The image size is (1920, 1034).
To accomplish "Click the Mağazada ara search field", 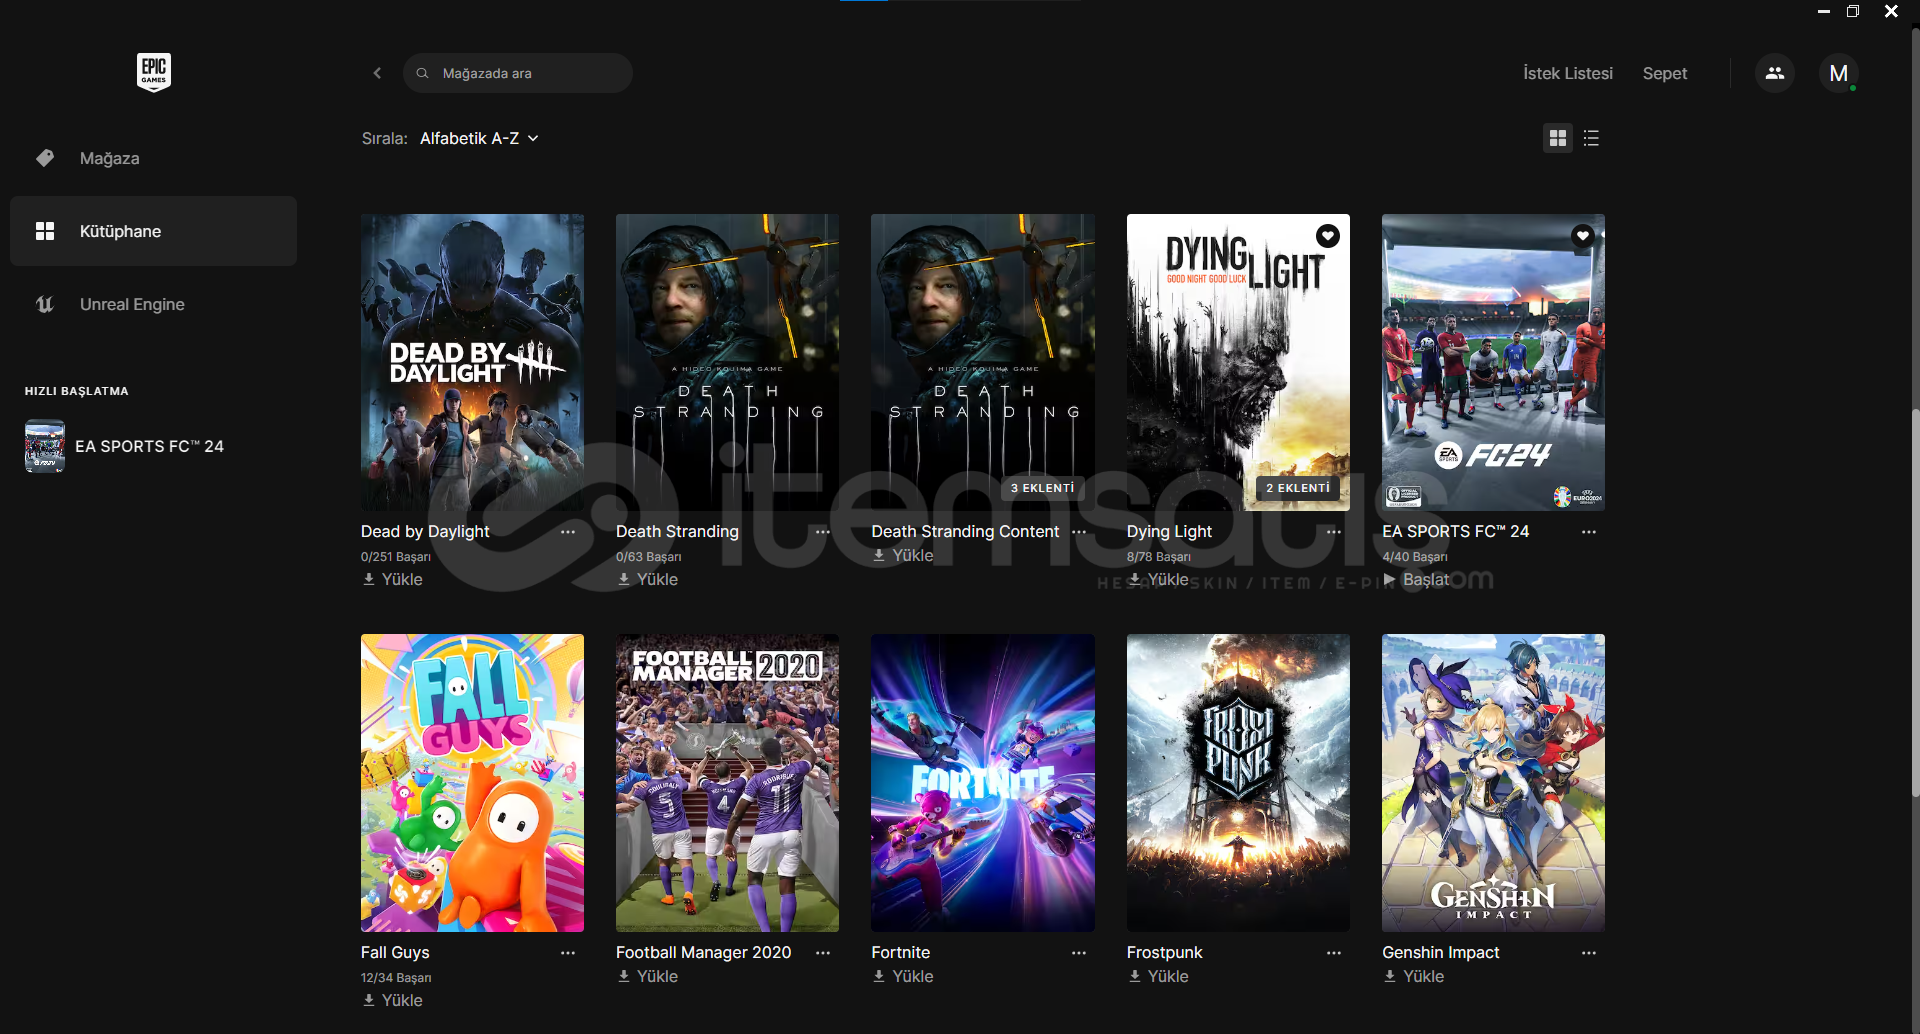I will tap(517, 73).
